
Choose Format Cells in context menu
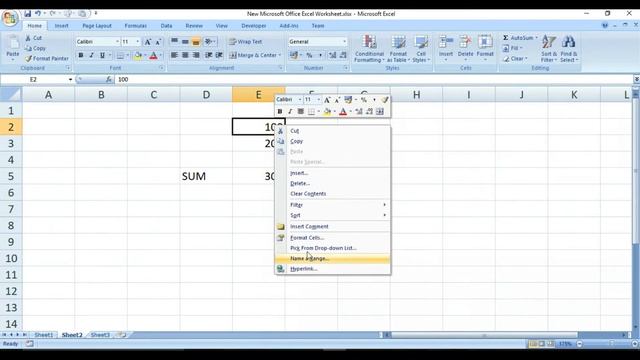point(333,238)
